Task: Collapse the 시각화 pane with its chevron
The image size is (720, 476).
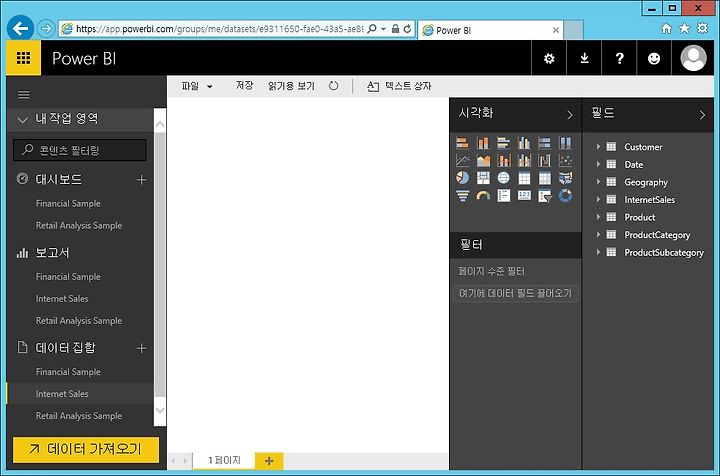Action: pos(570,115)
